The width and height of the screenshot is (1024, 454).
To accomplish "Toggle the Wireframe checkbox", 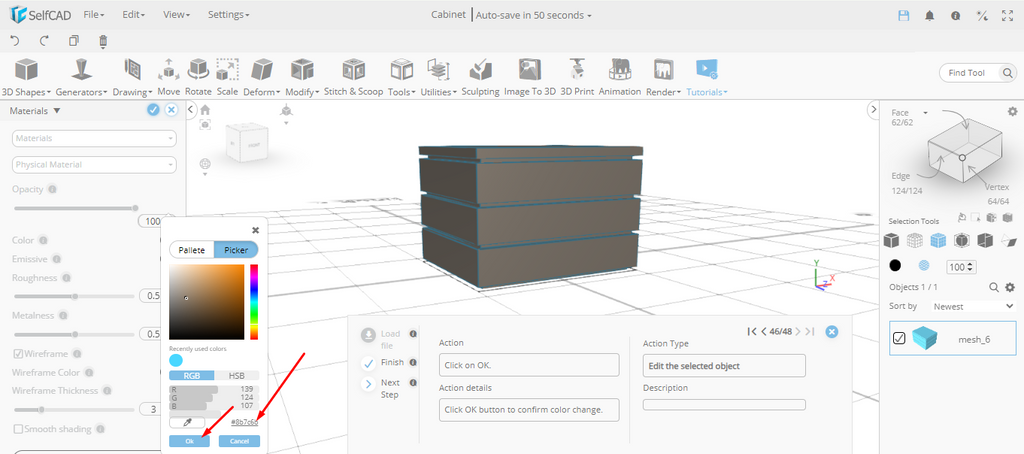I will (18, 353).
